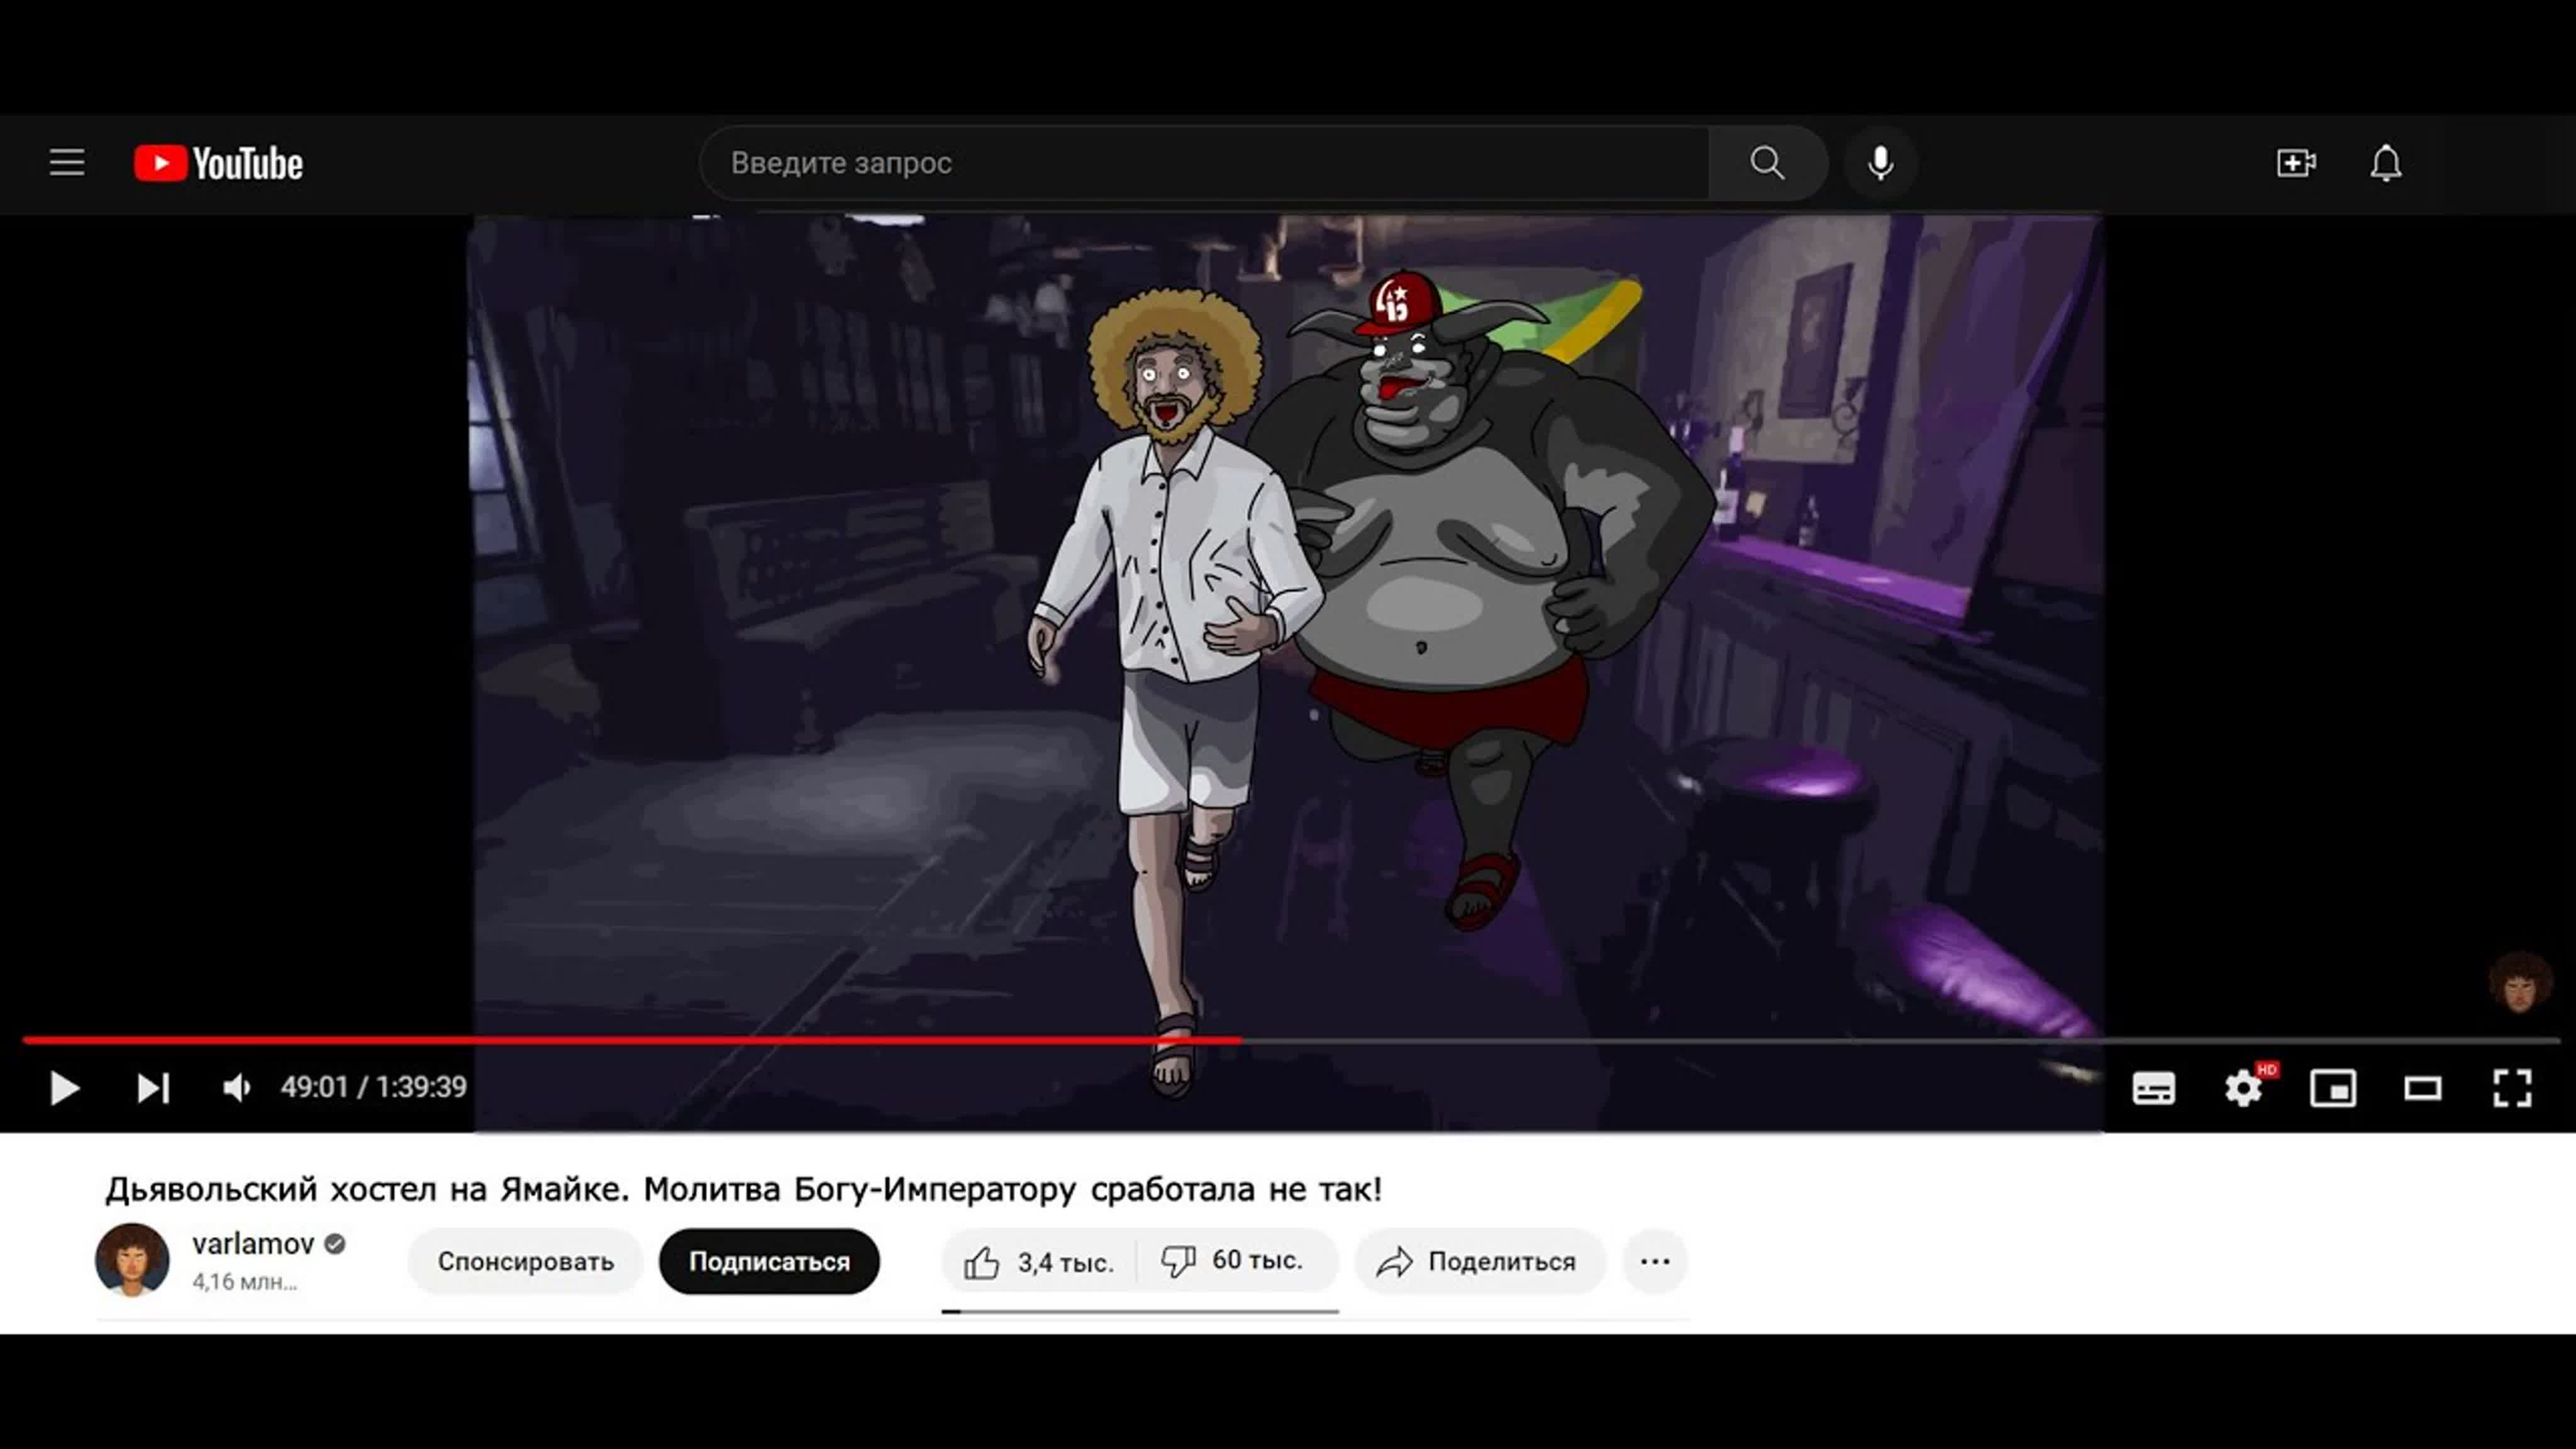Mute the video volume

[x=236, y=1088]
